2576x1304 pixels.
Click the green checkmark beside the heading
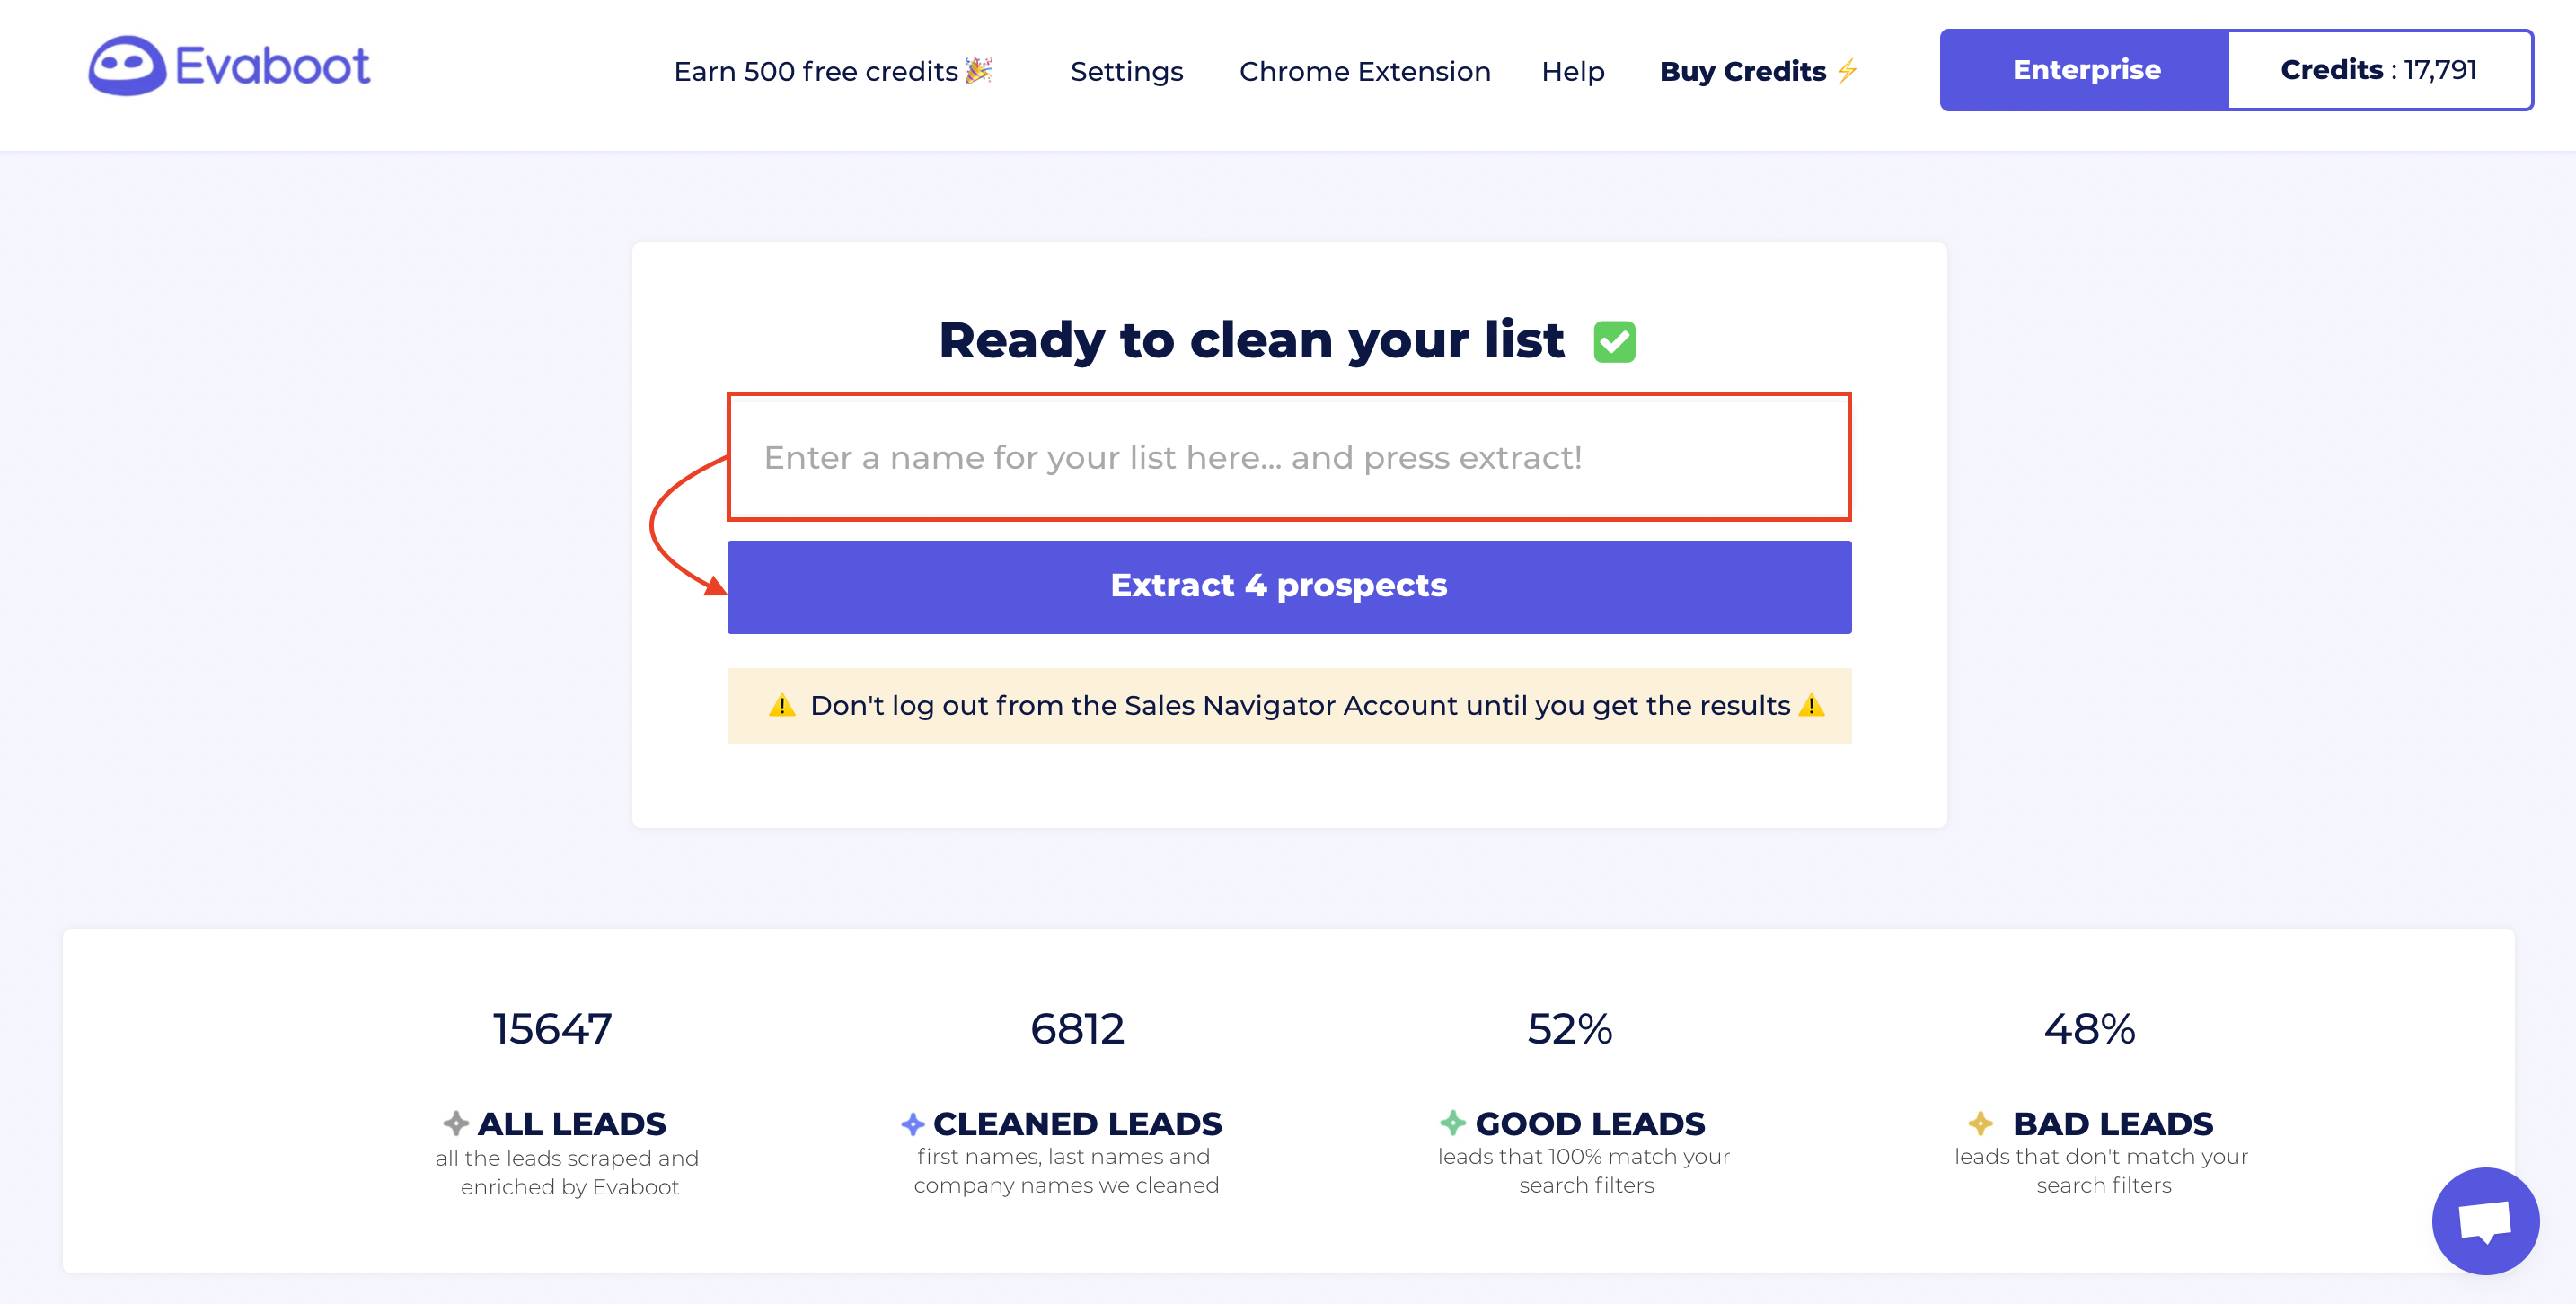pos(1614,342)
